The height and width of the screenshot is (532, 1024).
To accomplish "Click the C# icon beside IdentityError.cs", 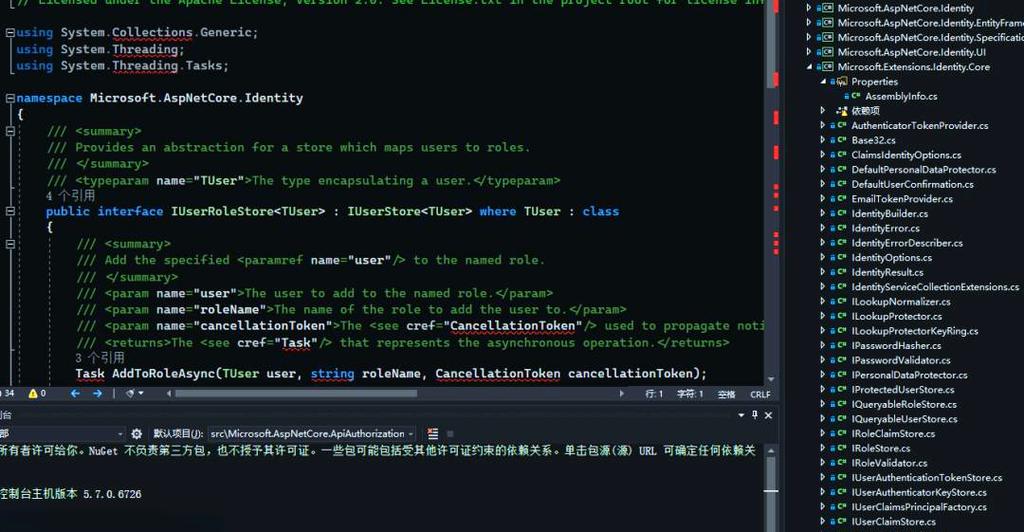I will coord(842,228).
